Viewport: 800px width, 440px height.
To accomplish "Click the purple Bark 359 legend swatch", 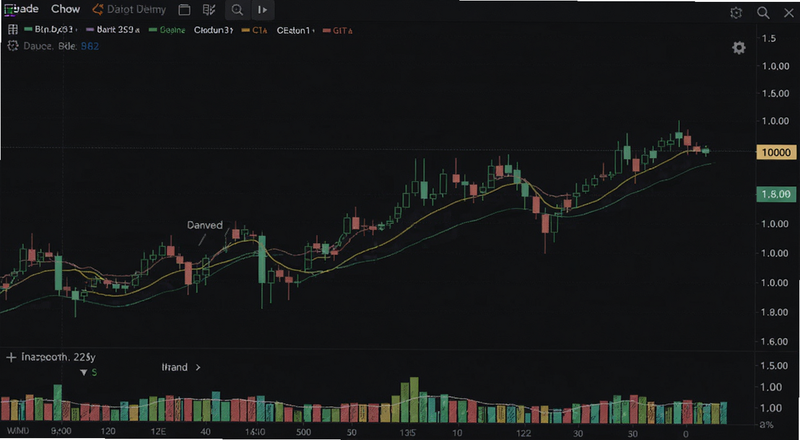I will click(91, 30).
